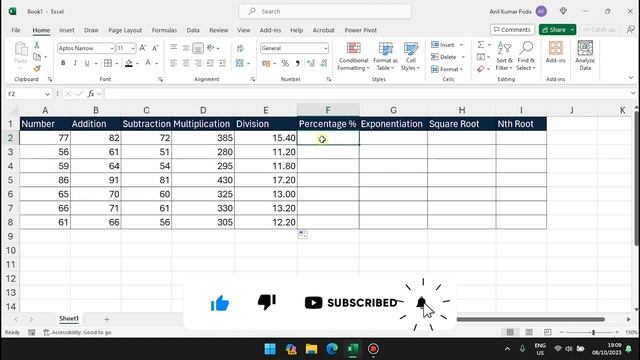Viewport: 640px width, 360px height.
Task: Add a new sheet with the plus button
Action: [107, 319]
